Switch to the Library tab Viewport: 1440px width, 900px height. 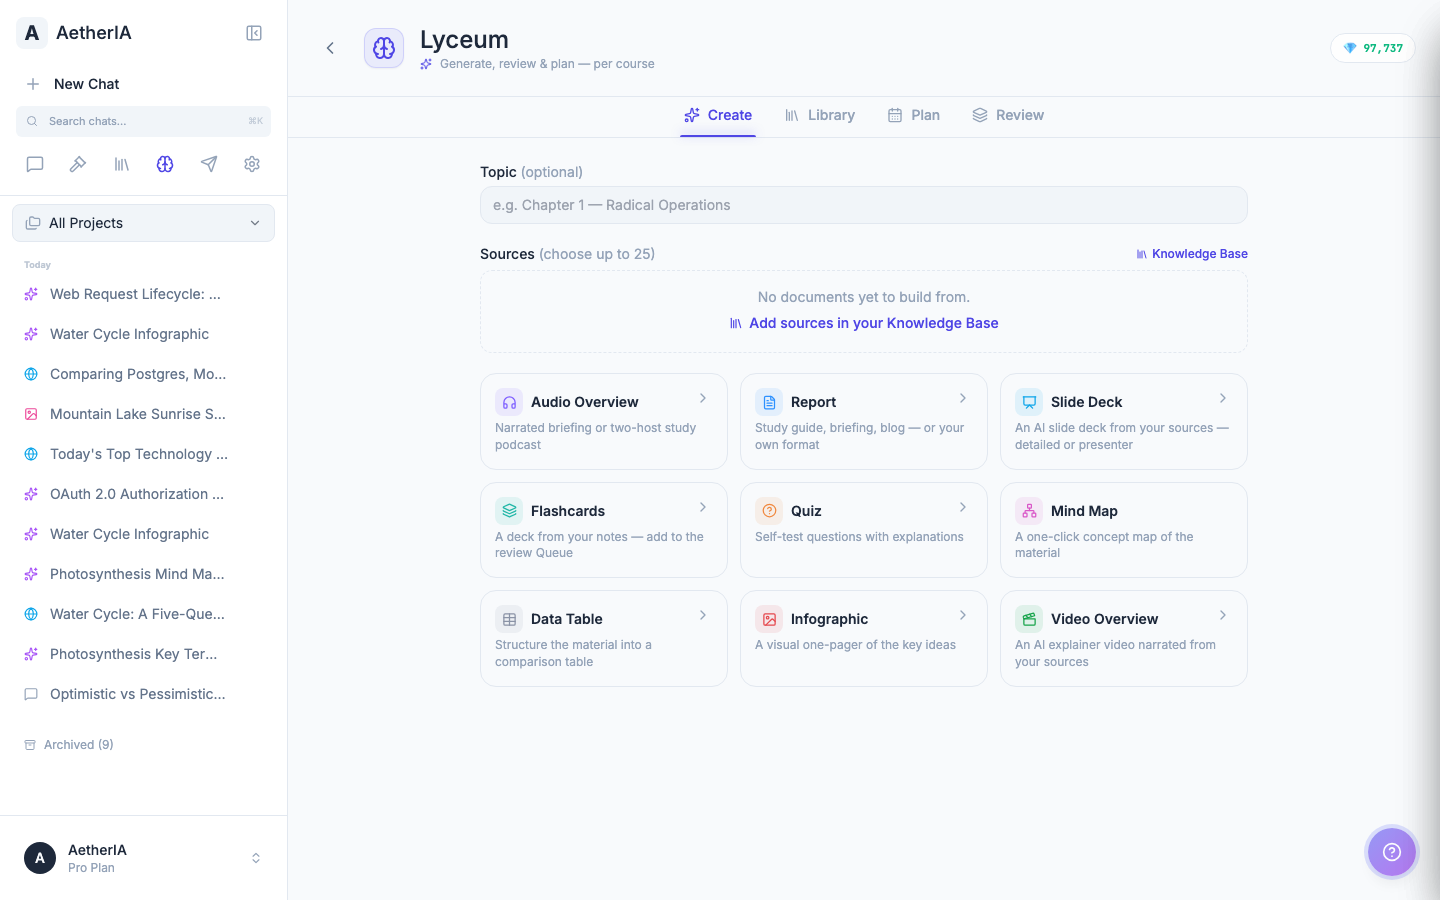click(820, 115)
